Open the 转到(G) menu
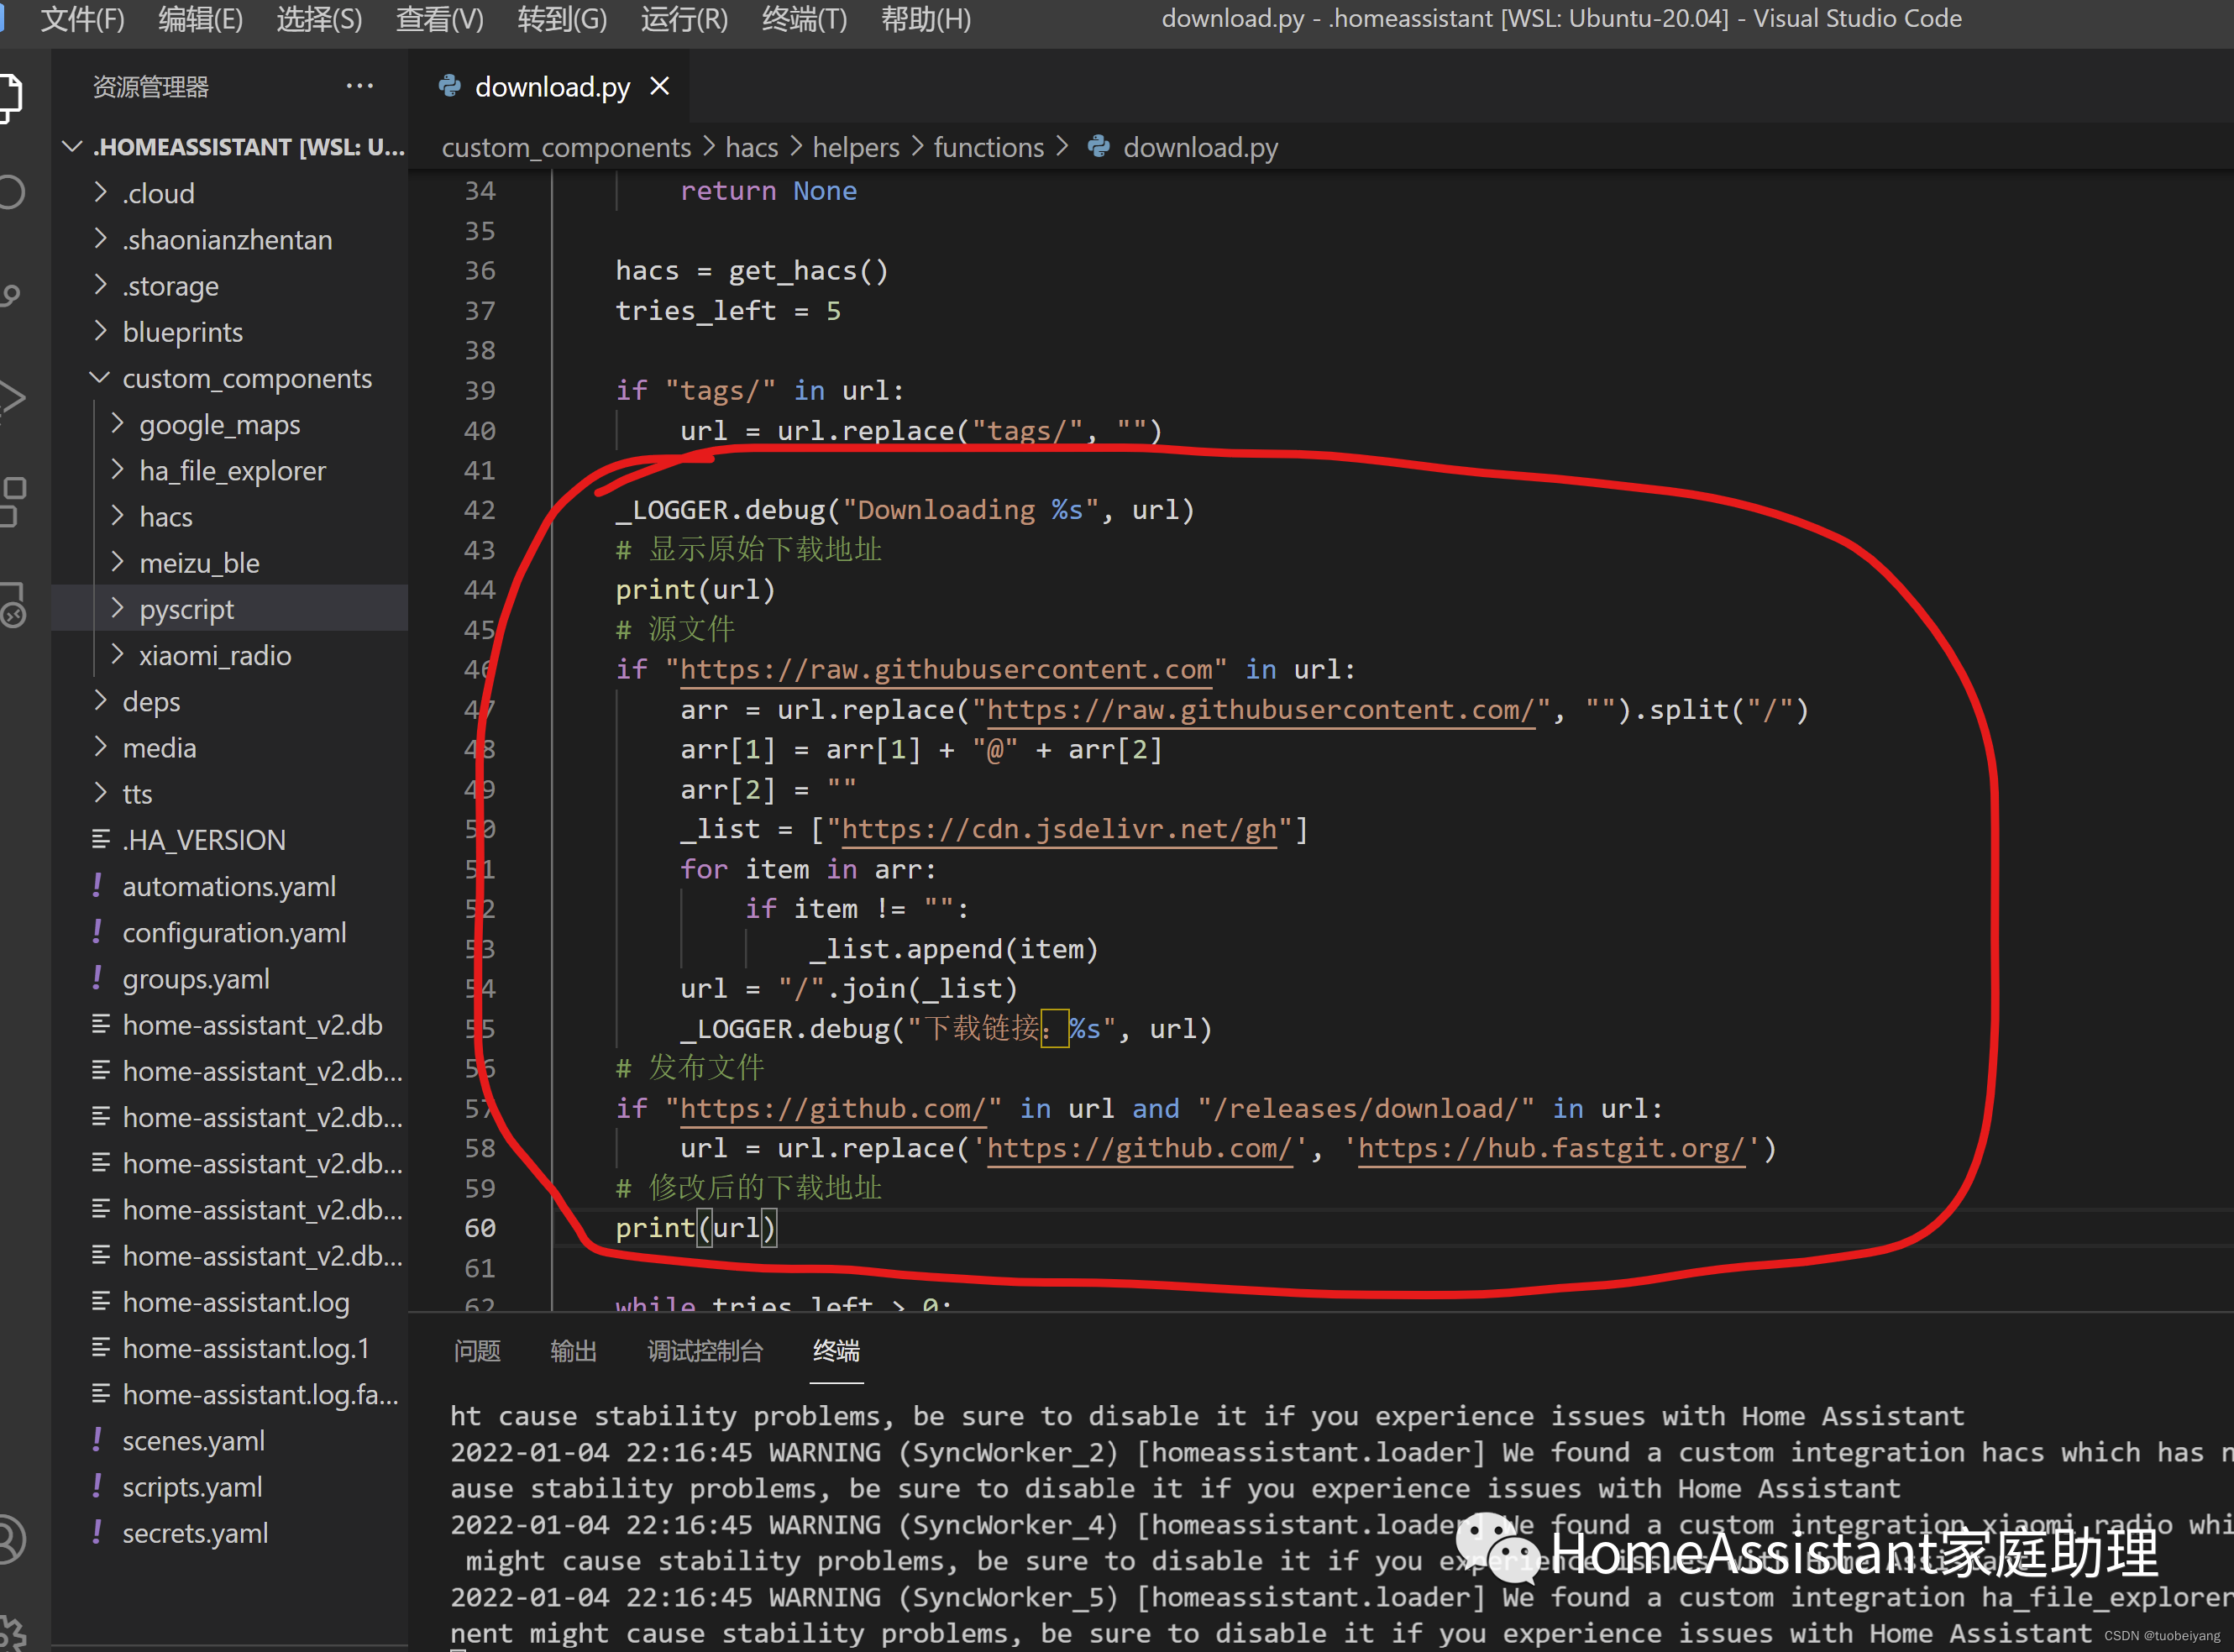2234x1652 pixels. coord(562,19)
